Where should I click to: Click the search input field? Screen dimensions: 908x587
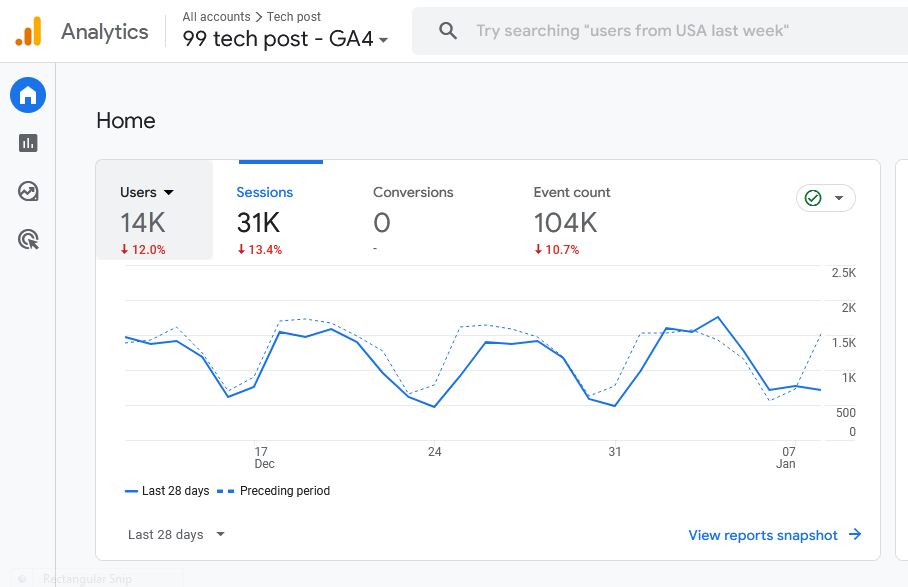pos(640,31)
